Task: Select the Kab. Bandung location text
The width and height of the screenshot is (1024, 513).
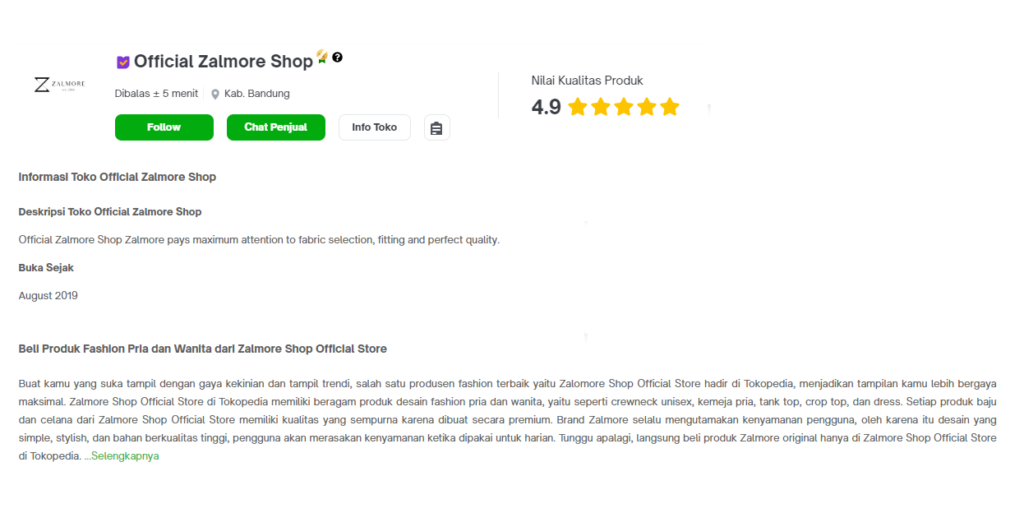Action: pos(257,93)
